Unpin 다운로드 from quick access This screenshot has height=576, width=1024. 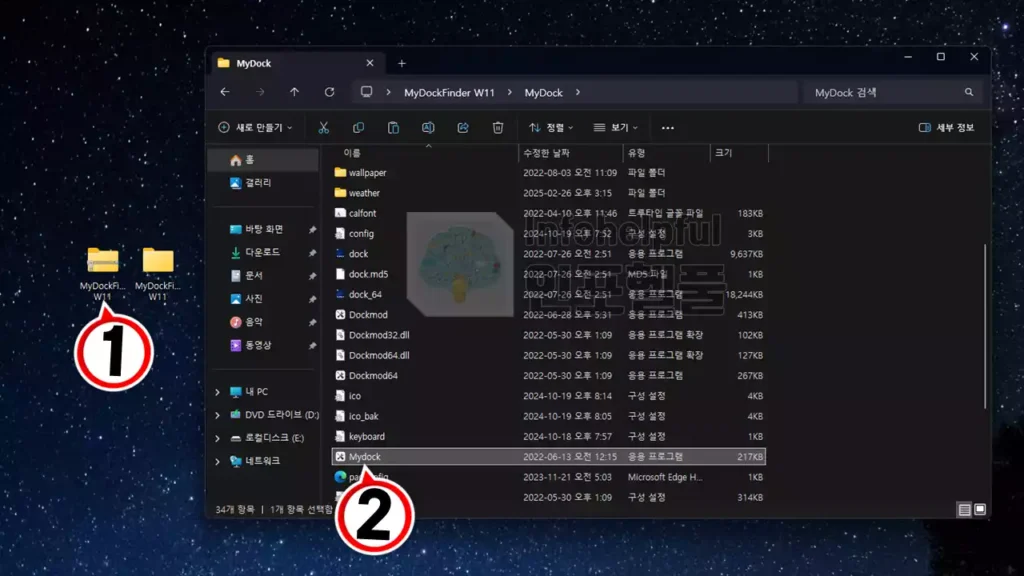[312, 253]
